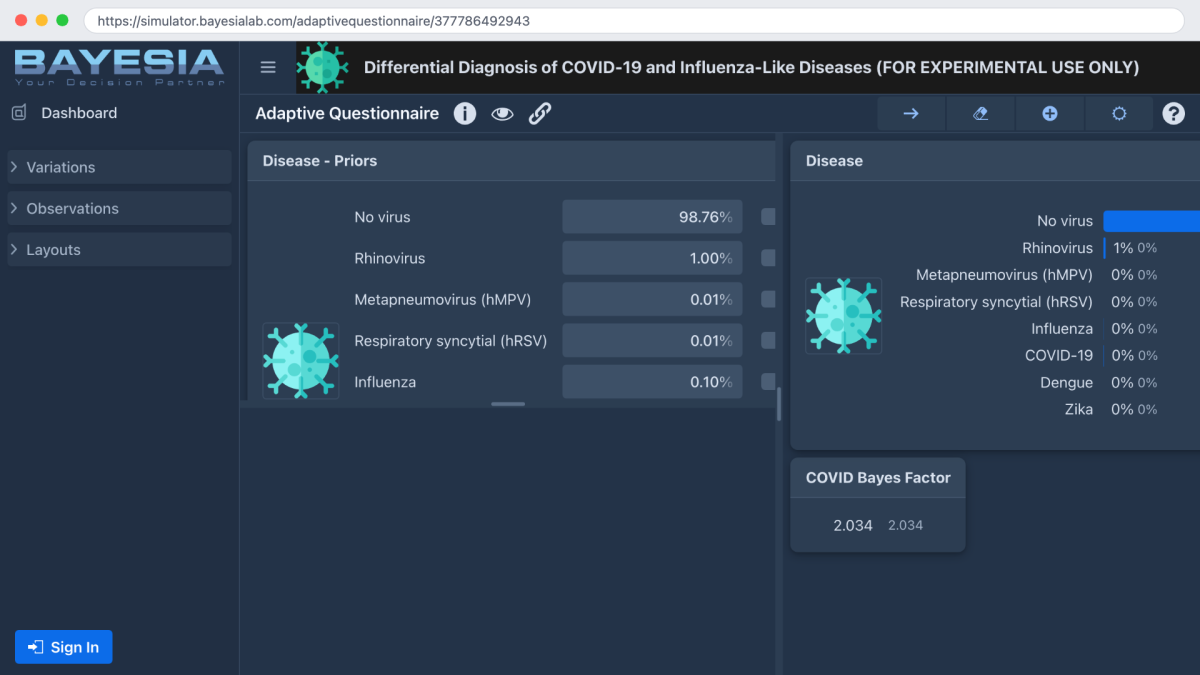
Task: Open the Dashboard menu item
Action: tap(79, 113)
